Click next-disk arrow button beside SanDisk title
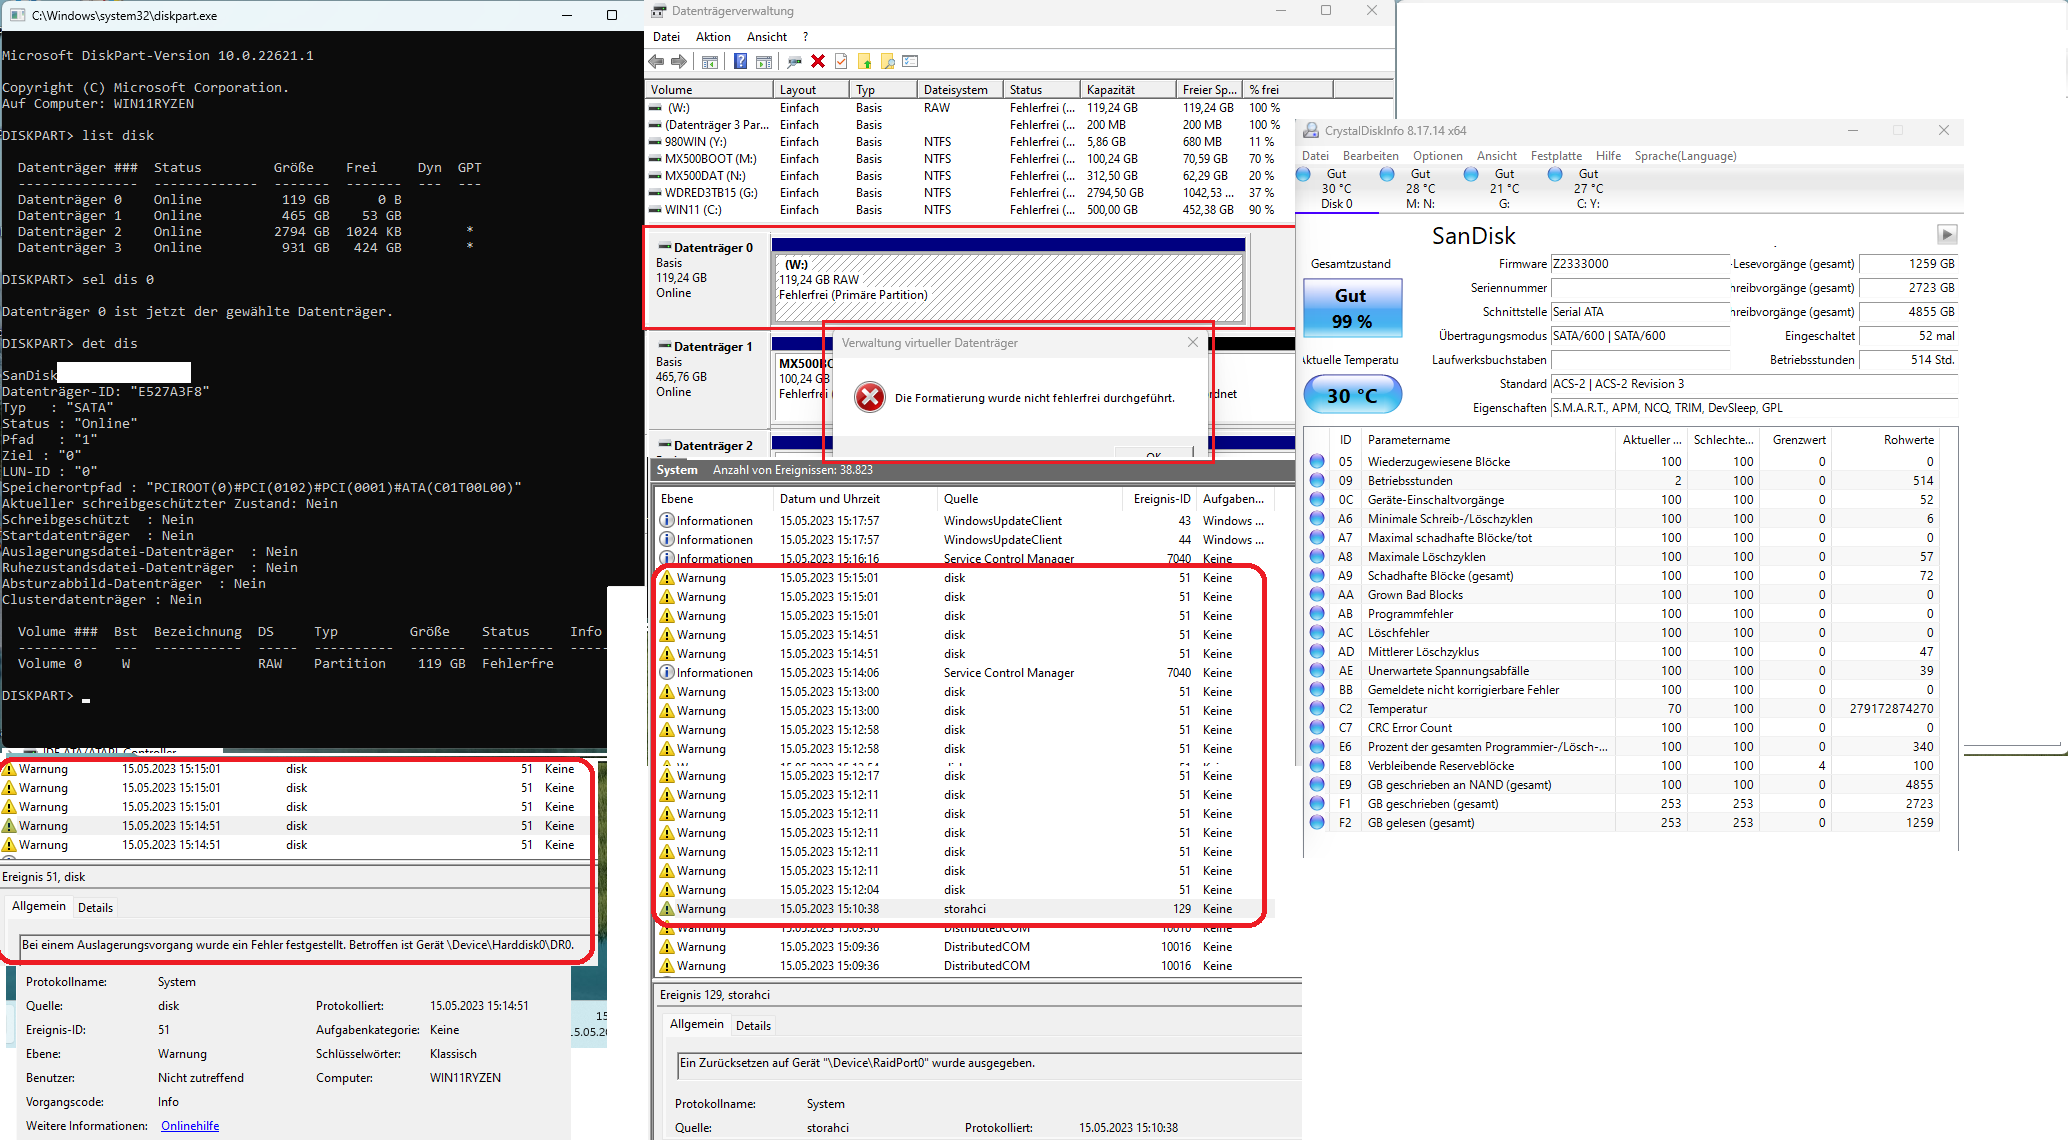The height and width of the screenshot is (1140, 2068). click(1946, 234)
